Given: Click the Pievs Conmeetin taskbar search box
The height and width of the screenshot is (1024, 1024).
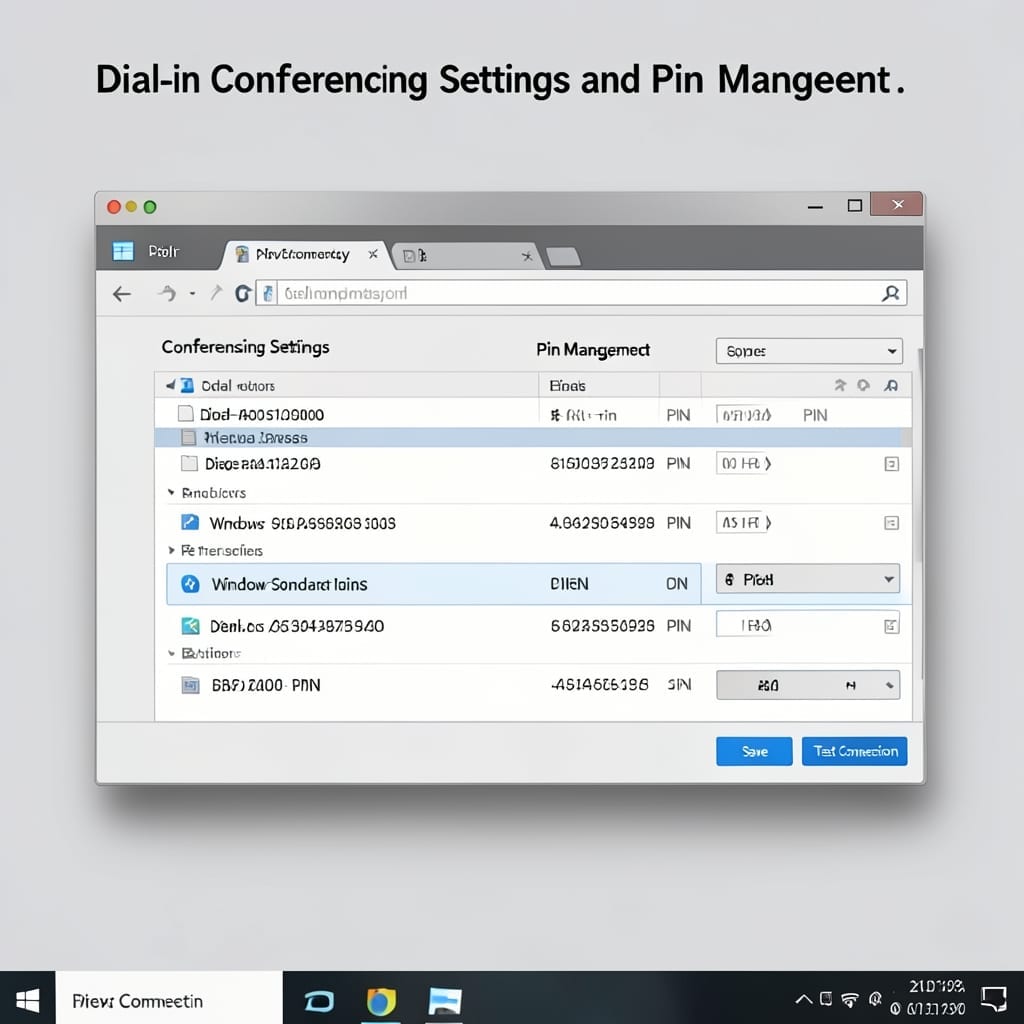Looking at the screenshot, I should [169, 1000].
